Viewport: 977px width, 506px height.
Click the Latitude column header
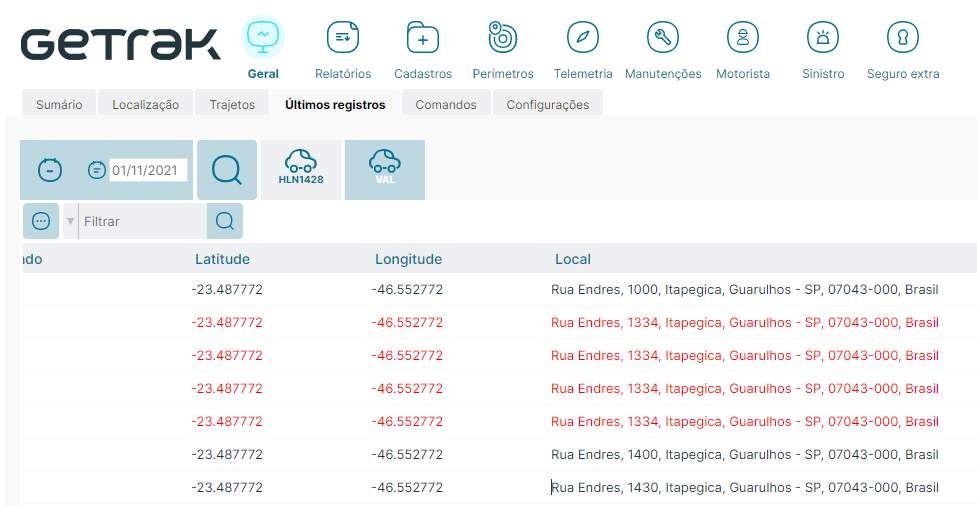pyautogui.click(x=222, y=259)
